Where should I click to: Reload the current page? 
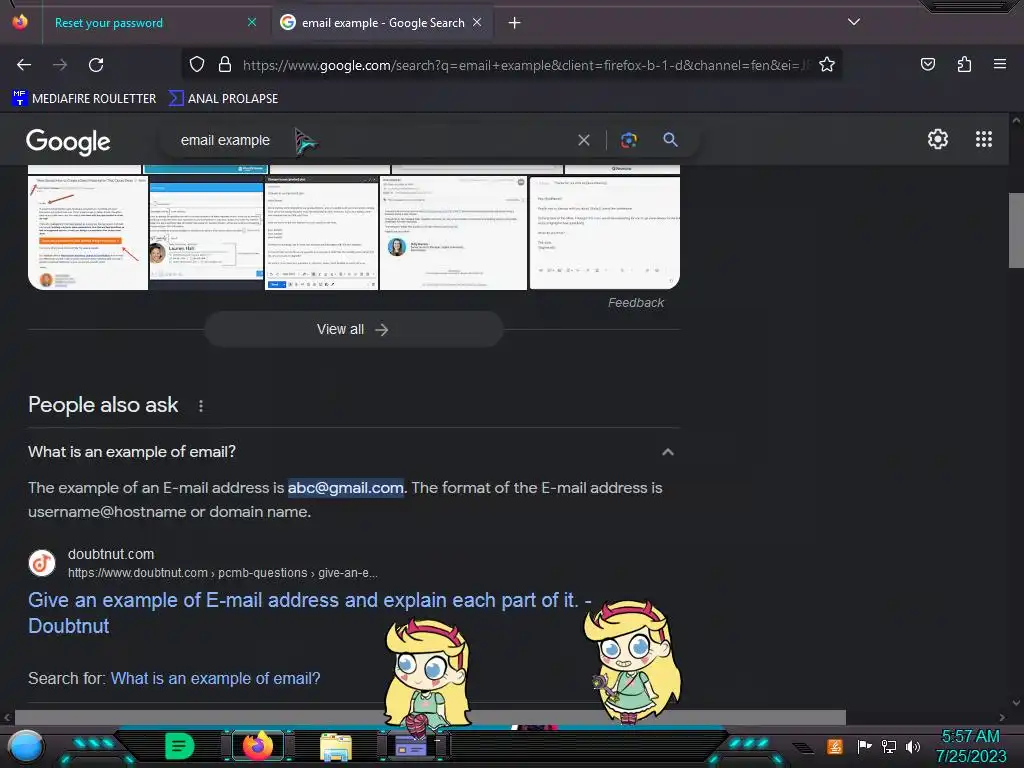tap(96, 65)
